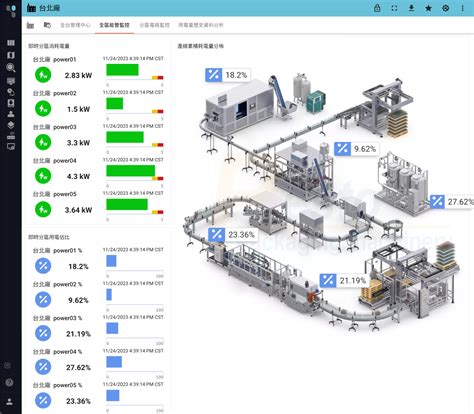Click the 3.64 kW value
Image resolution: width=474 pixels, height=414 pixels.
[78, 210]
